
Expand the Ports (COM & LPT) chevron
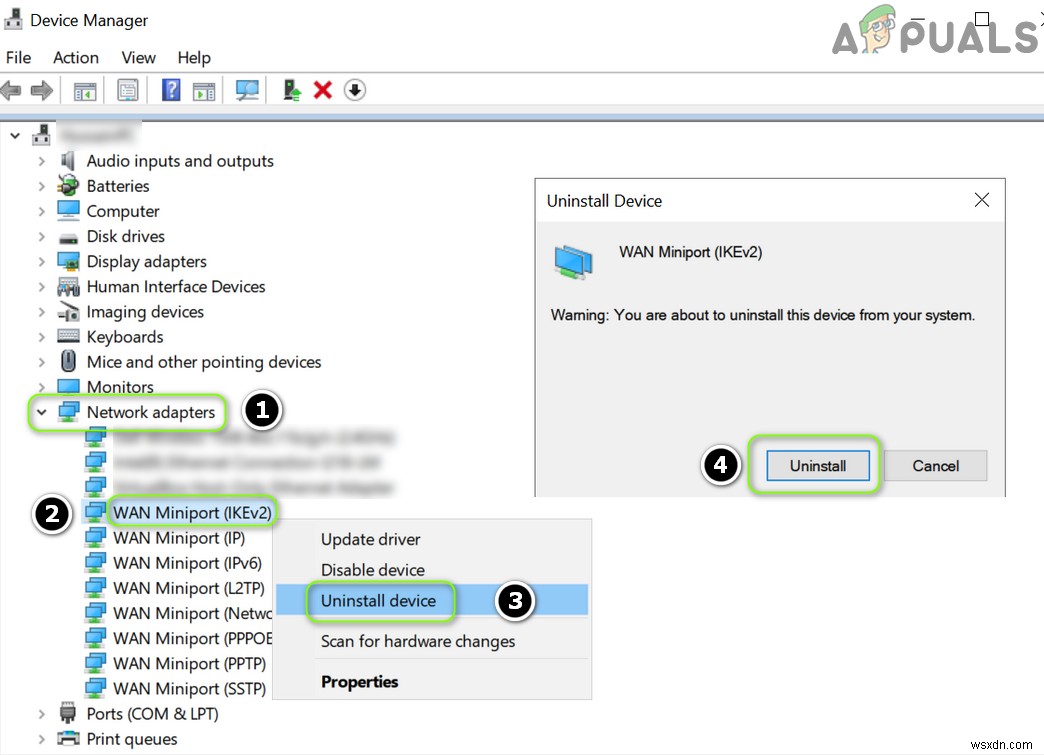point(42,714)
